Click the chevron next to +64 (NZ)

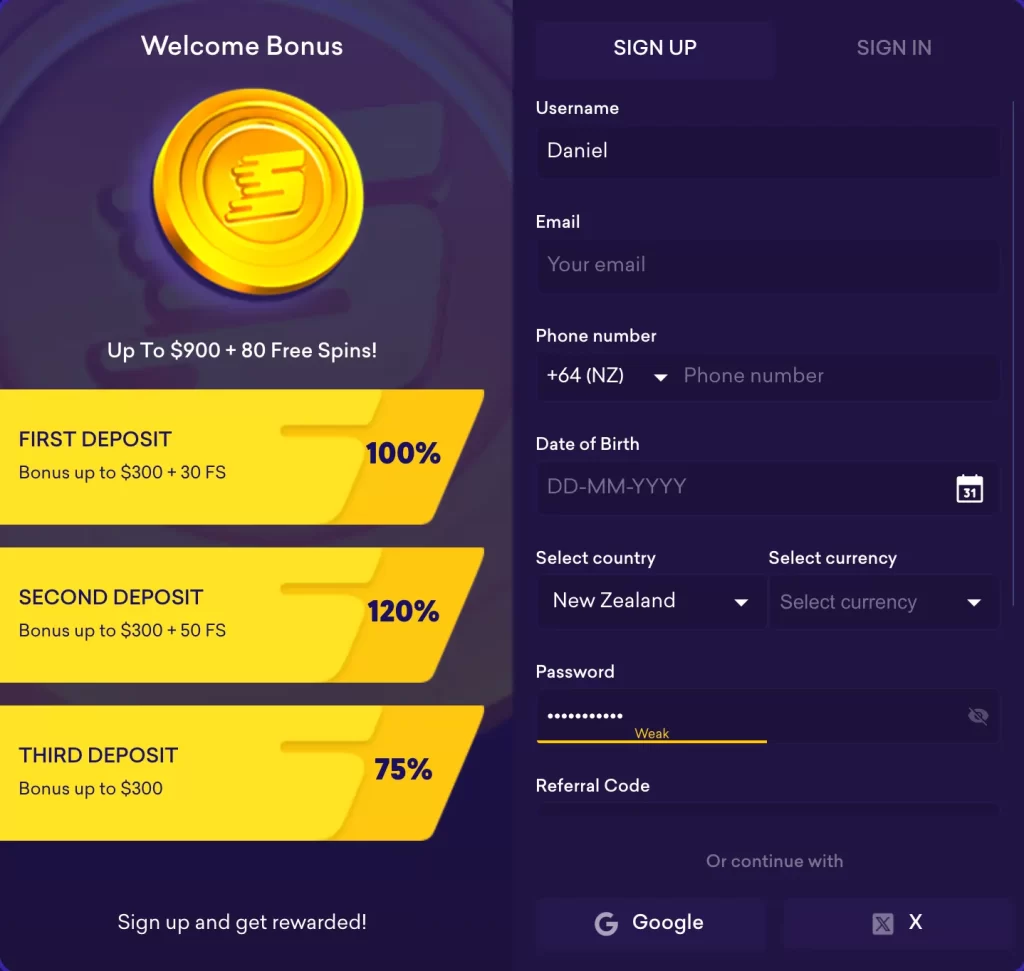pos(660,378)
